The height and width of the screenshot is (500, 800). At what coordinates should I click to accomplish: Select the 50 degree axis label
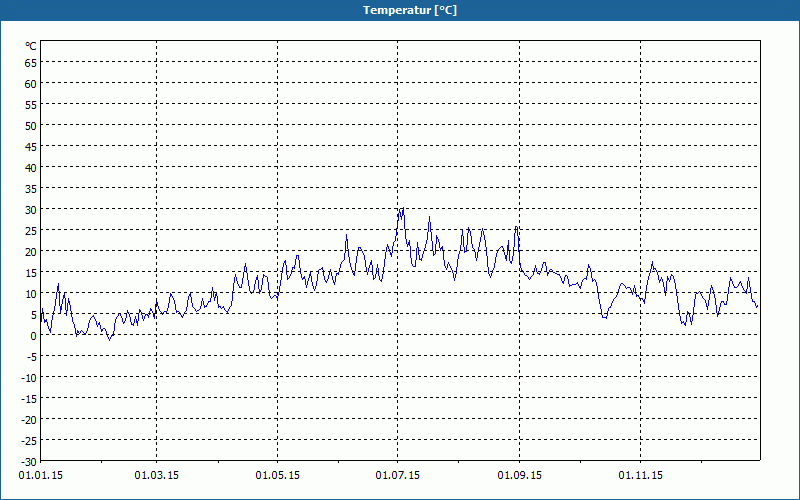[31, 126]
